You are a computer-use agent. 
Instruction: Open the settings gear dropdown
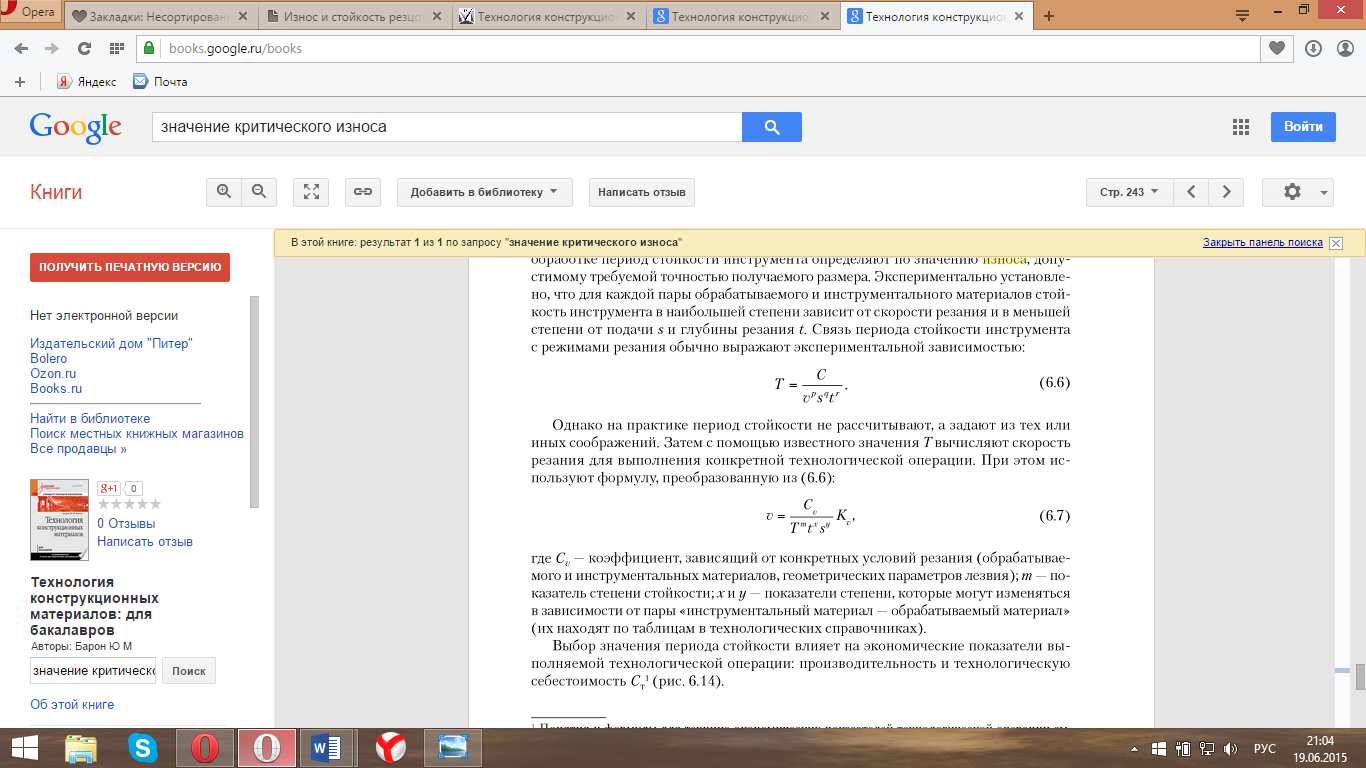1298,192
